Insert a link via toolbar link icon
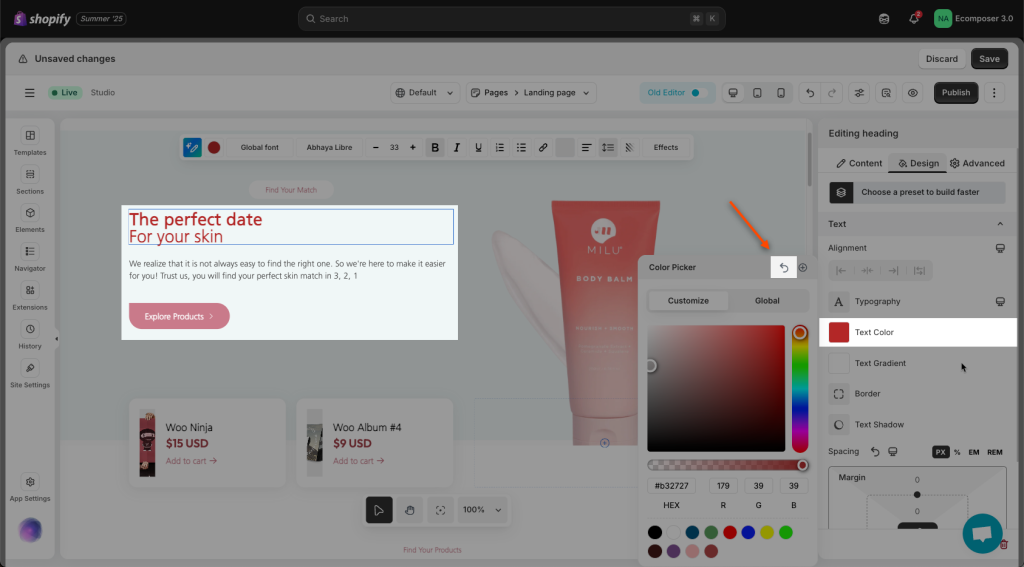This screenshot has height=567, width=1024. (543, 148)
